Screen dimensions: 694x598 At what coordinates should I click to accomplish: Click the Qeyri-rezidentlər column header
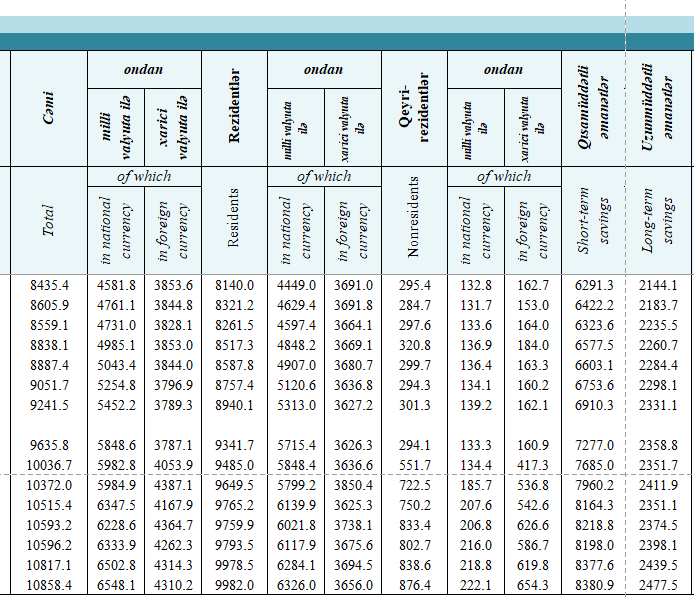(414, 108)
